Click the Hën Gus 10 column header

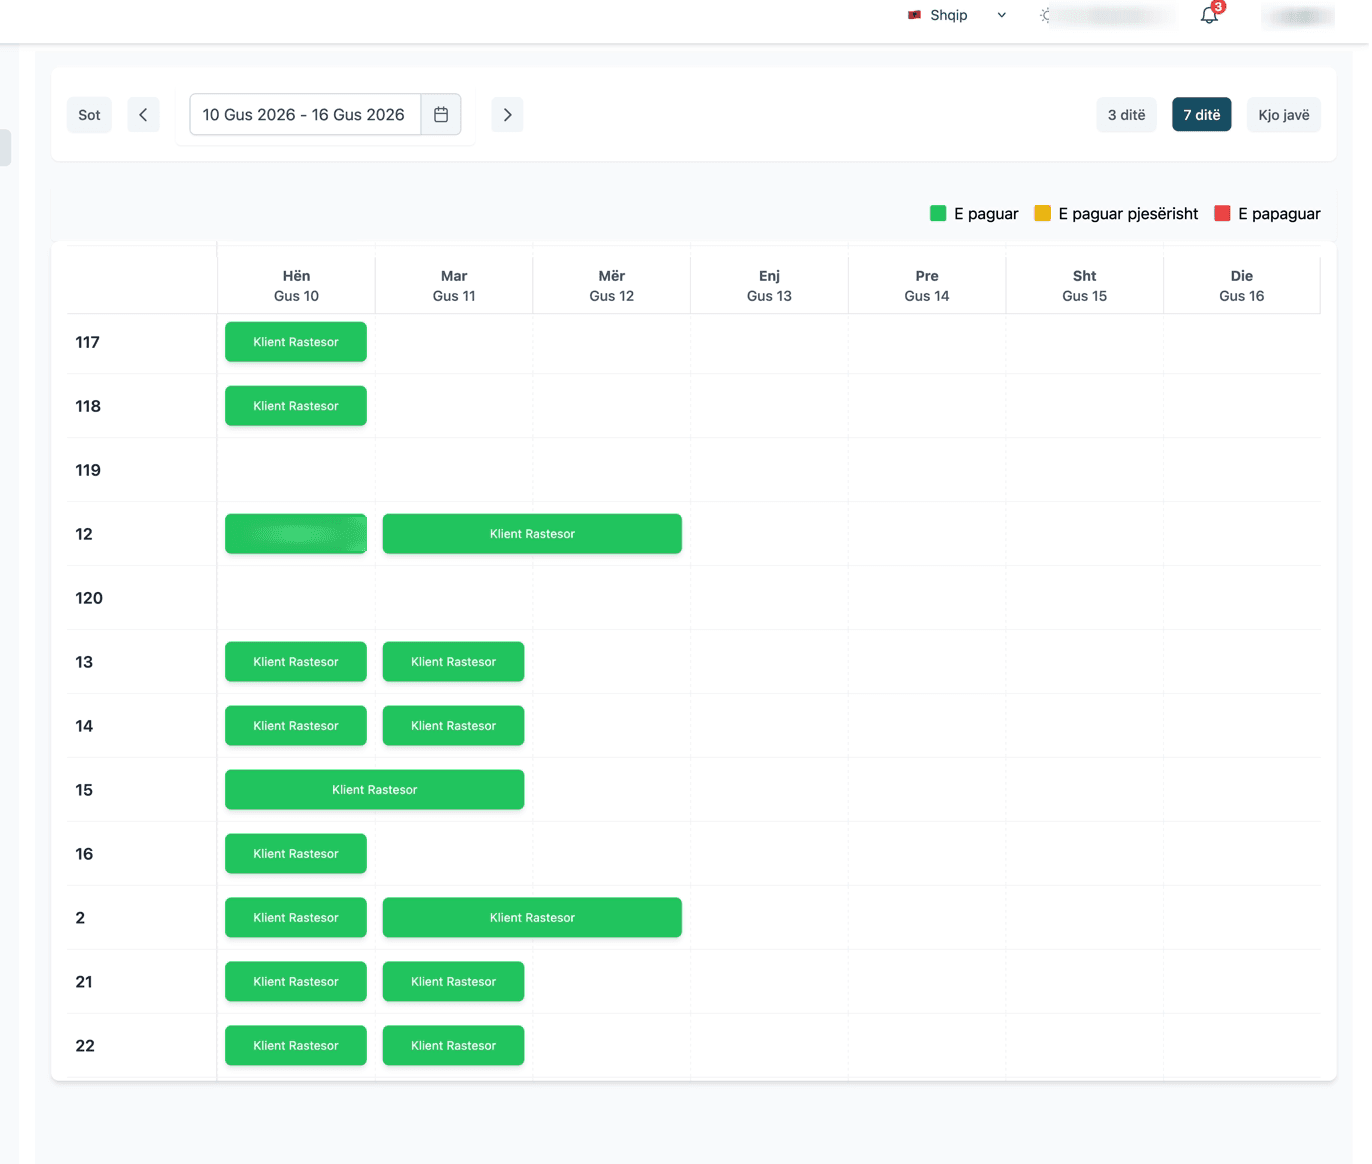(x=296, y=286)
